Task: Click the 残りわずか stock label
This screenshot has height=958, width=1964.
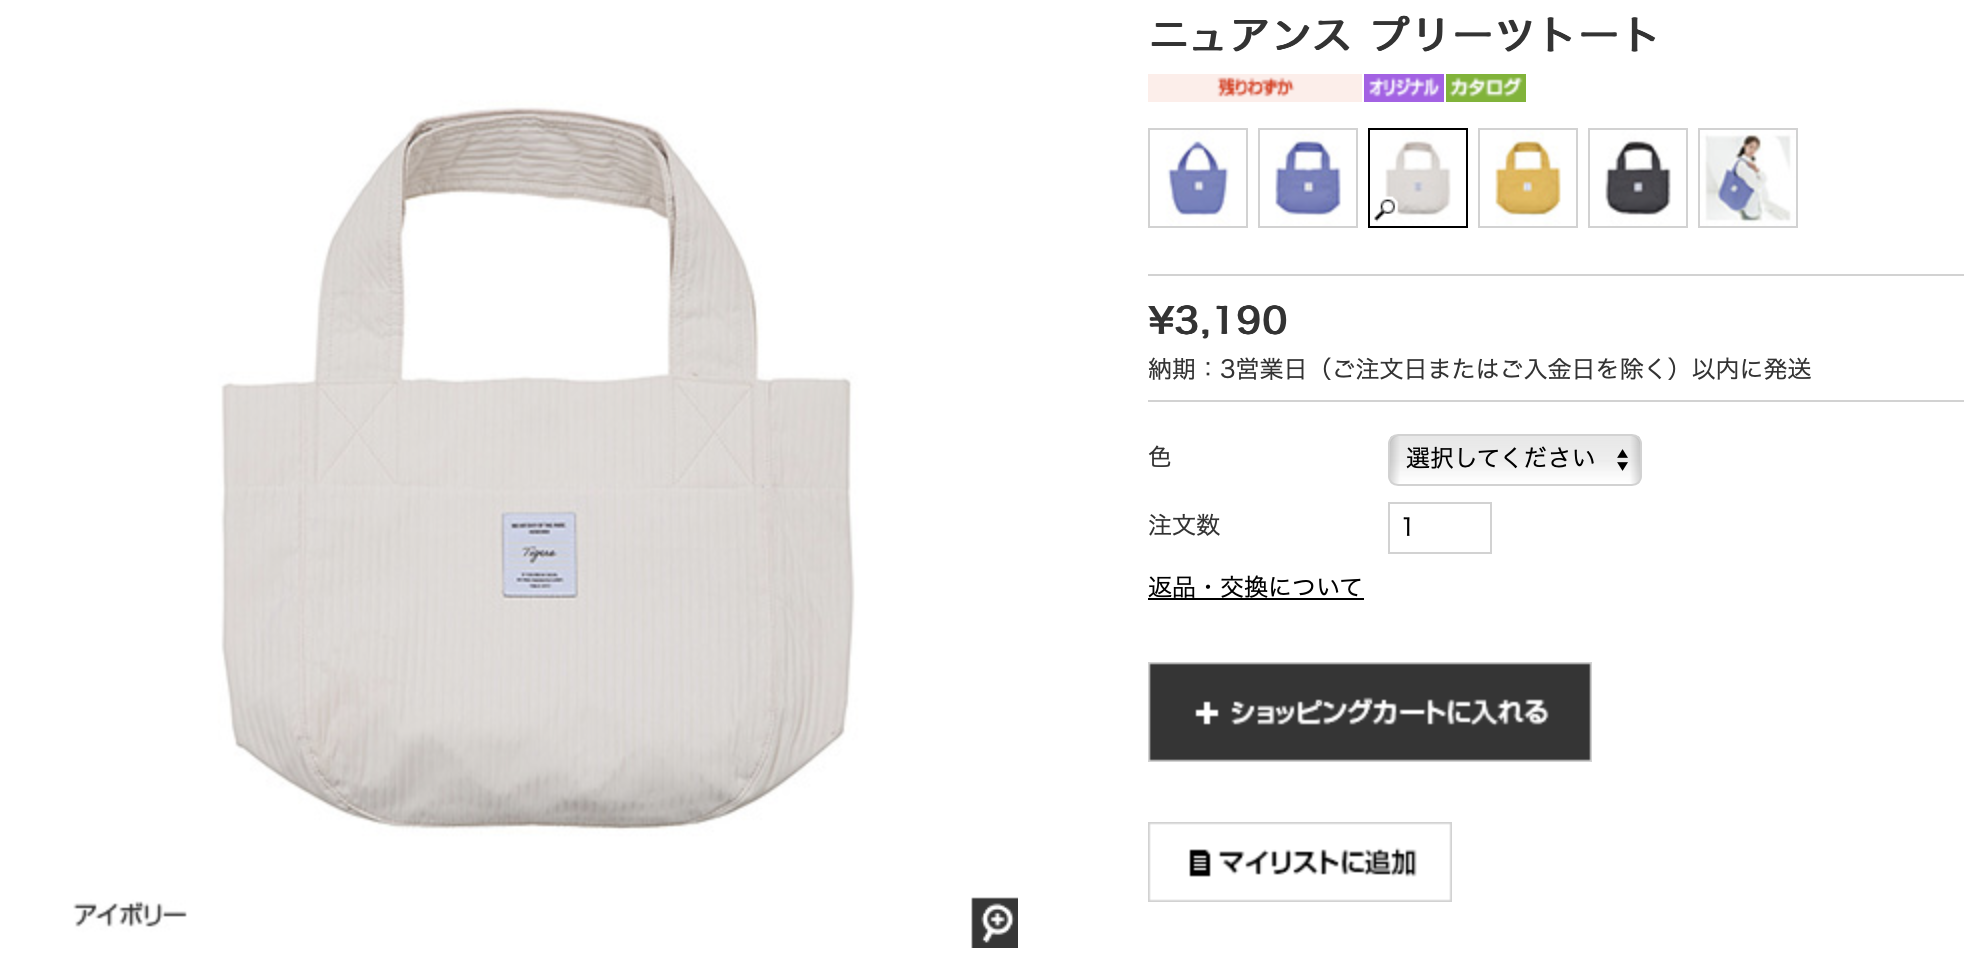Action: click(1254, 88)
